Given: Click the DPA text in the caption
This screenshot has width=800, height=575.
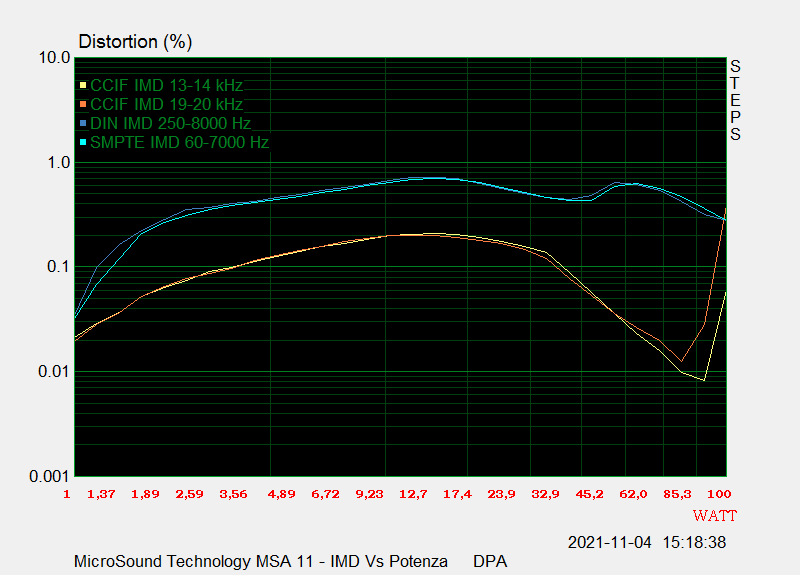Looking at the screenshot, I should coord(490,561).
